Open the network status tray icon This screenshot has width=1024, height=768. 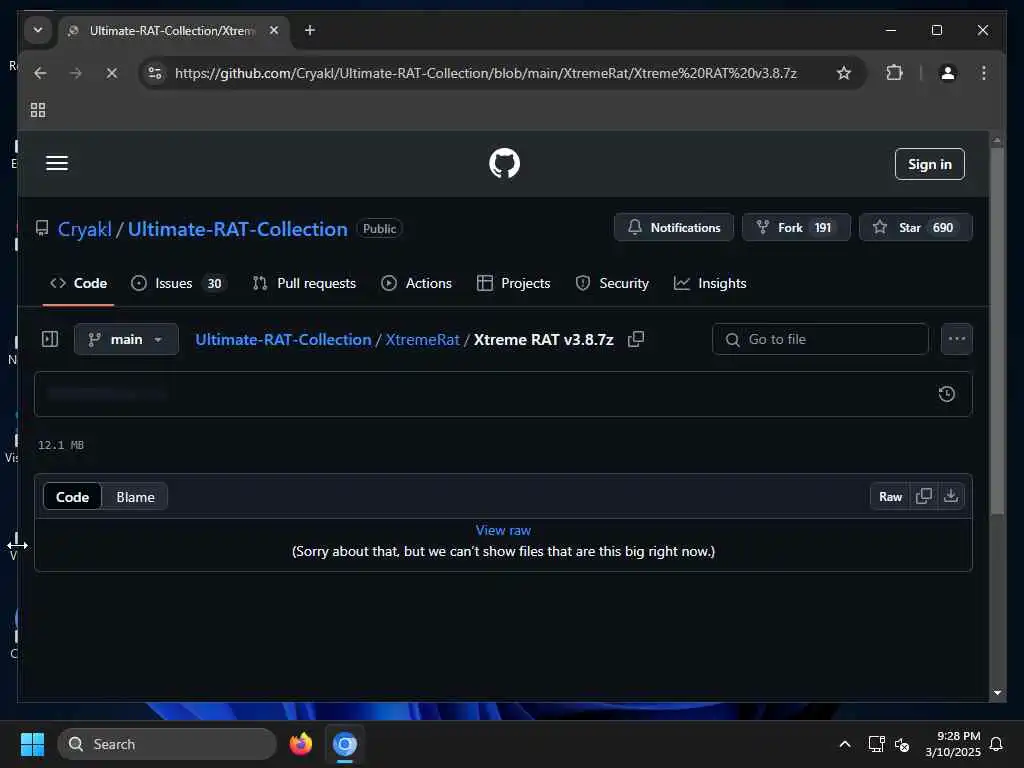pos(876,744)
